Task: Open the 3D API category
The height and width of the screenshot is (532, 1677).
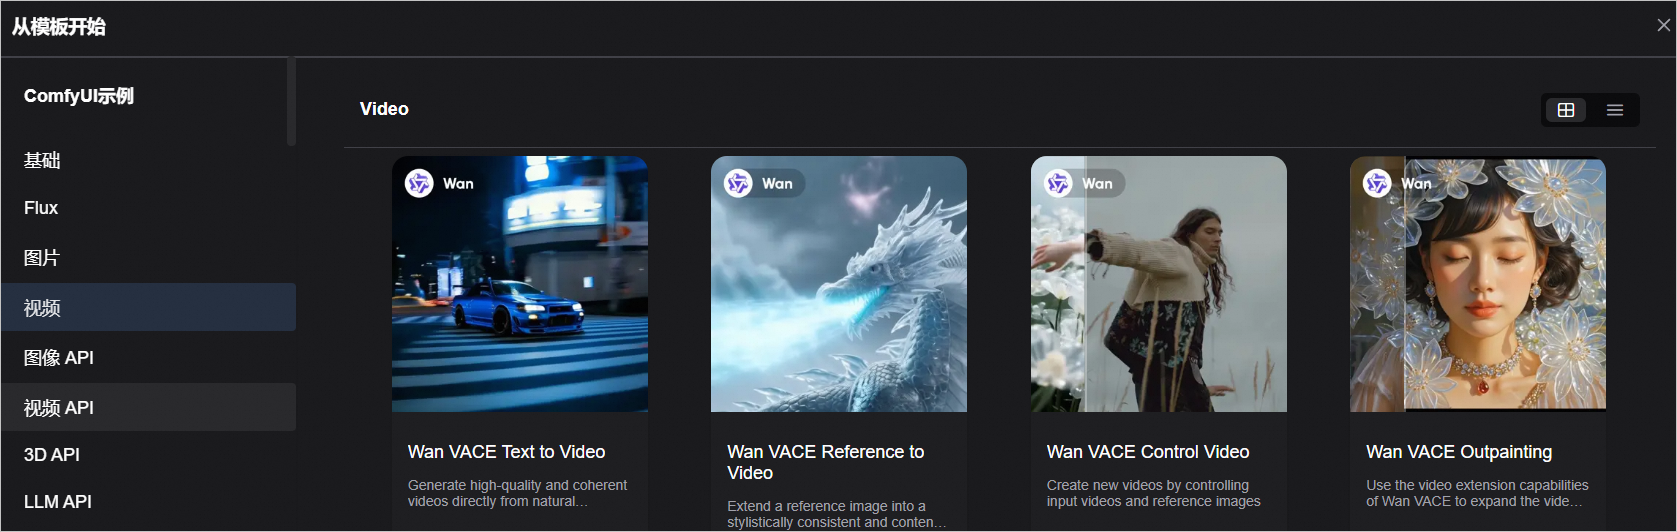Action: [148, 454]
